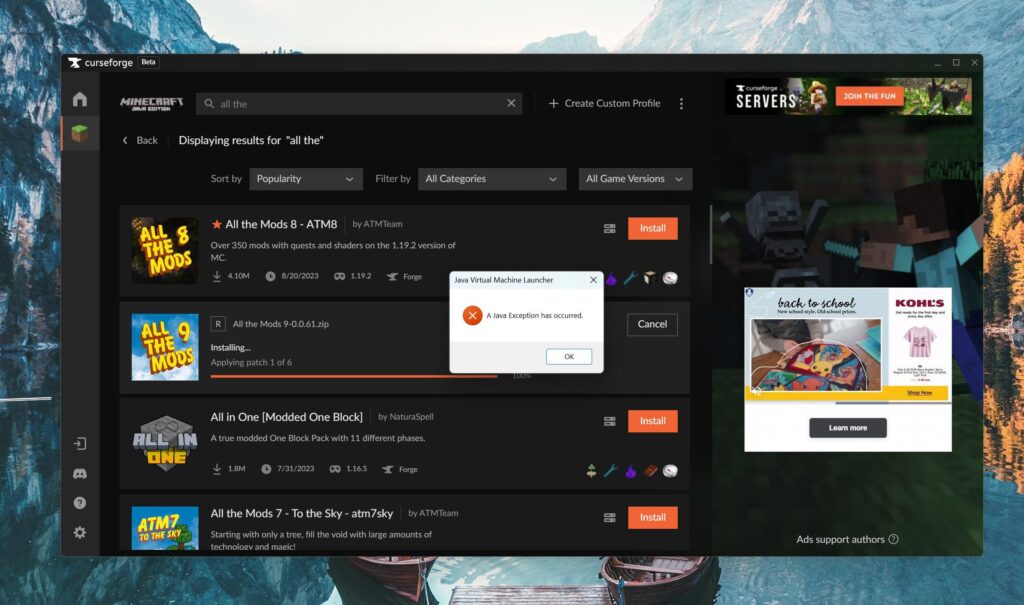The image size is (1024, 605).
Task: Open the Discord icon in the sidebar
Action: point(80,474)
